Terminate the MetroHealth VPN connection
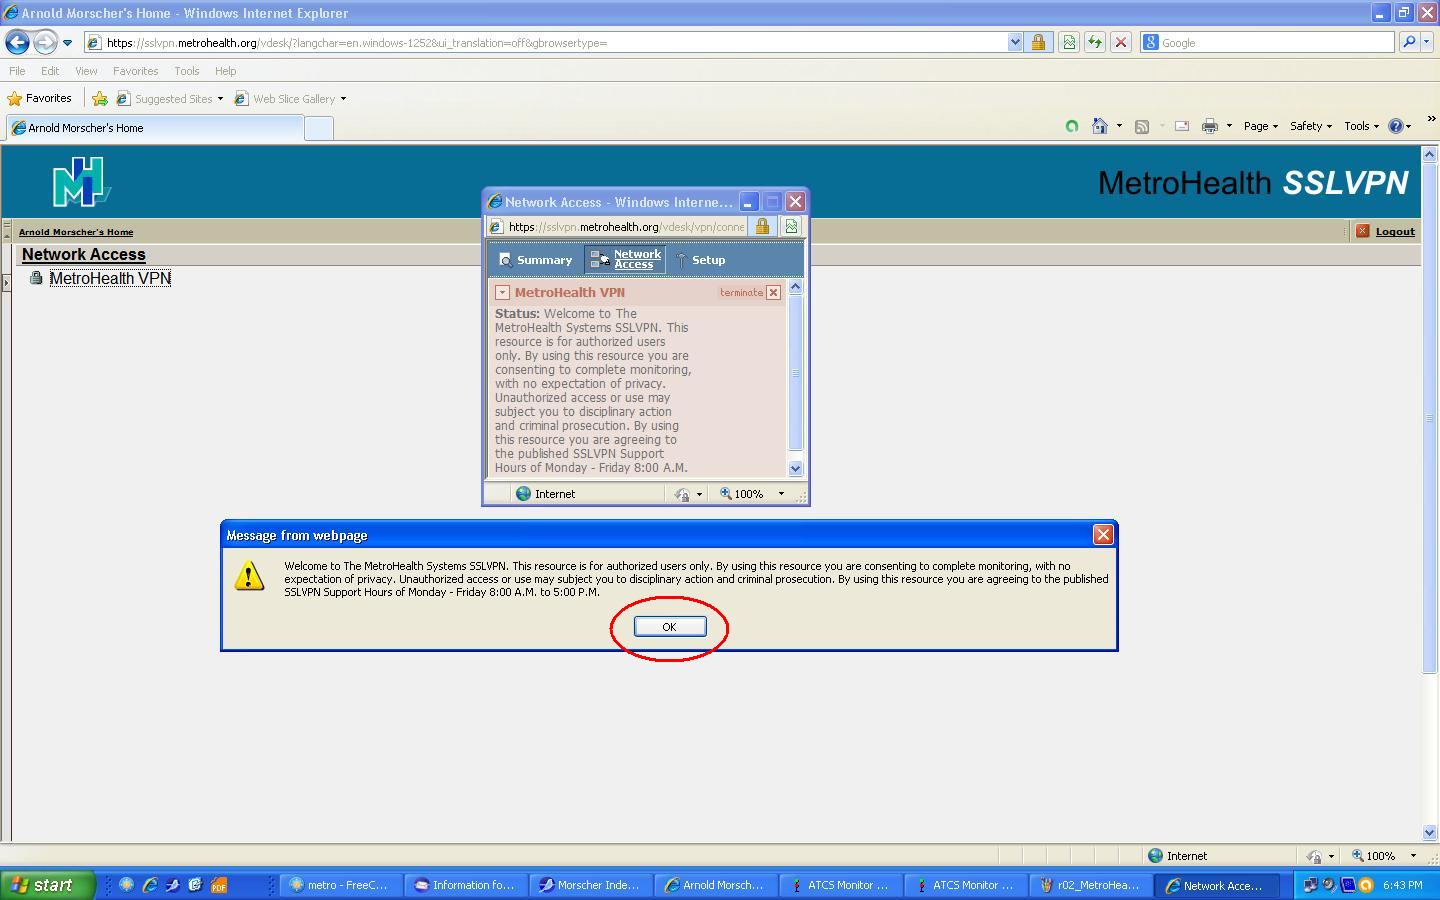The width and height of the screenshot is (1440, 900). (x=773, y=293)
